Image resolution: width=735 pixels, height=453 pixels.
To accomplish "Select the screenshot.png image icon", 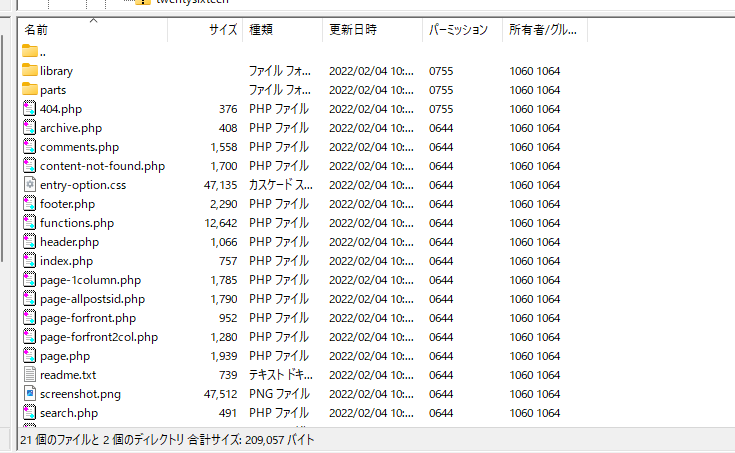I will click(x=30, y=394).
